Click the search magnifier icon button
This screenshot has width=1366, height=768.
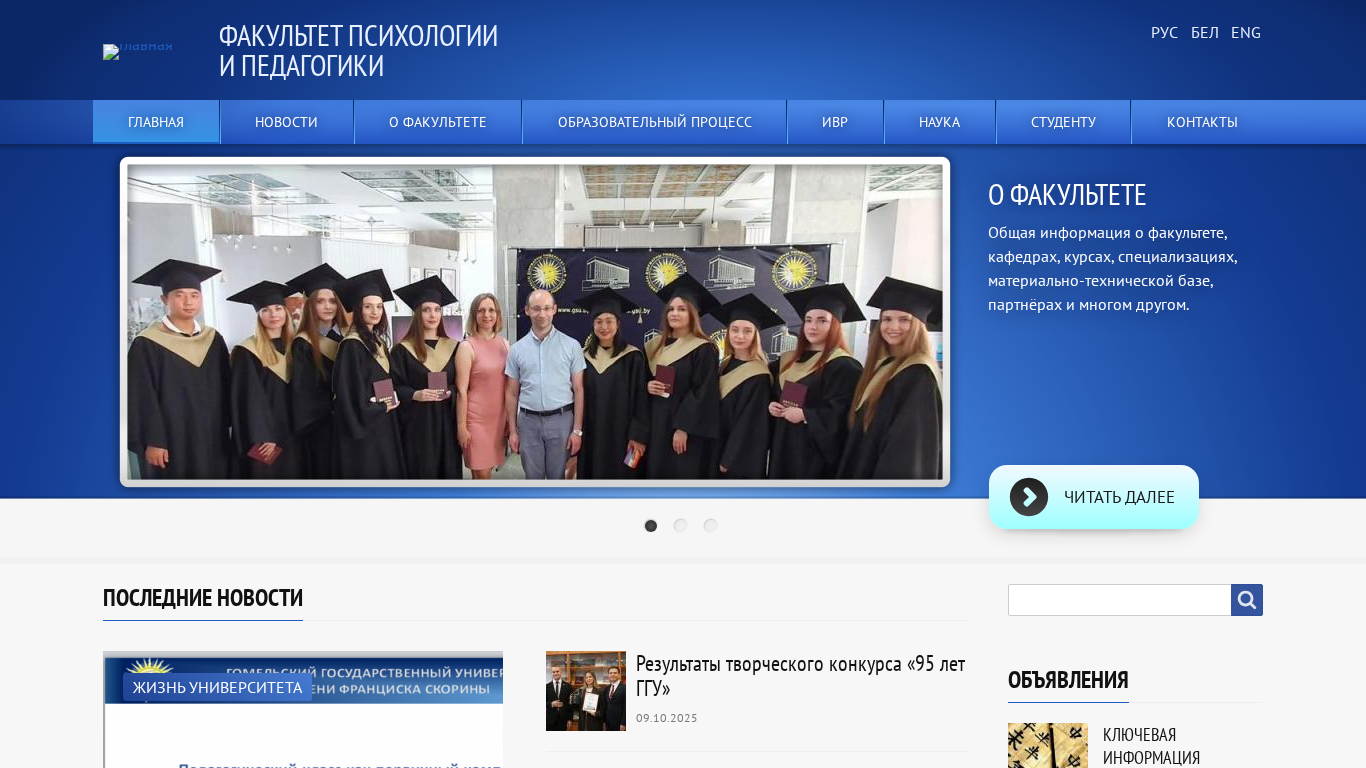tap(1246, 600)
